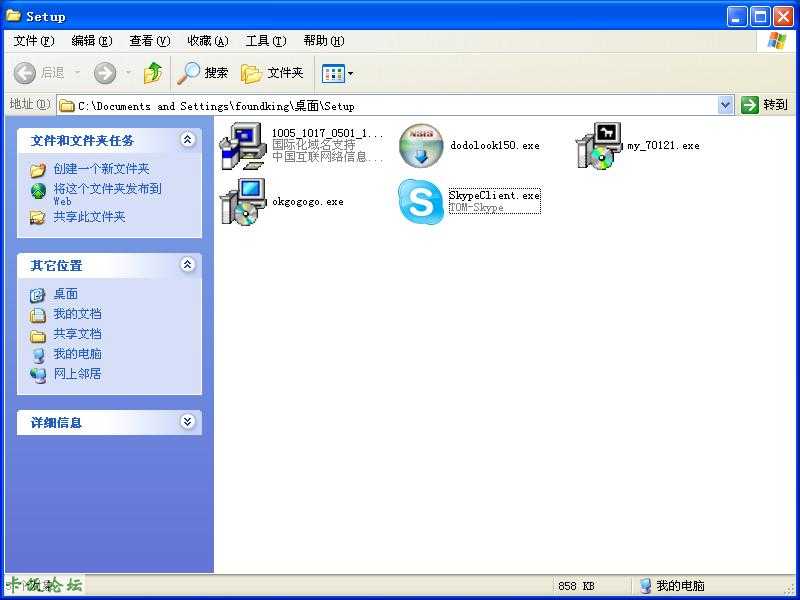Click 将这个文件夹发布到 Web link

[108, 194]
